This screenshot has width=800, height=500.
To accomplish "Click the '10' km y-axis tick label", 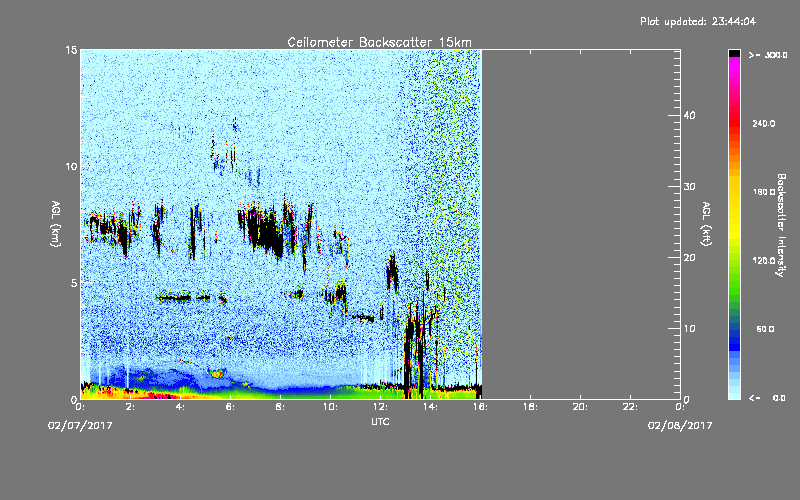I will [71, 166].
